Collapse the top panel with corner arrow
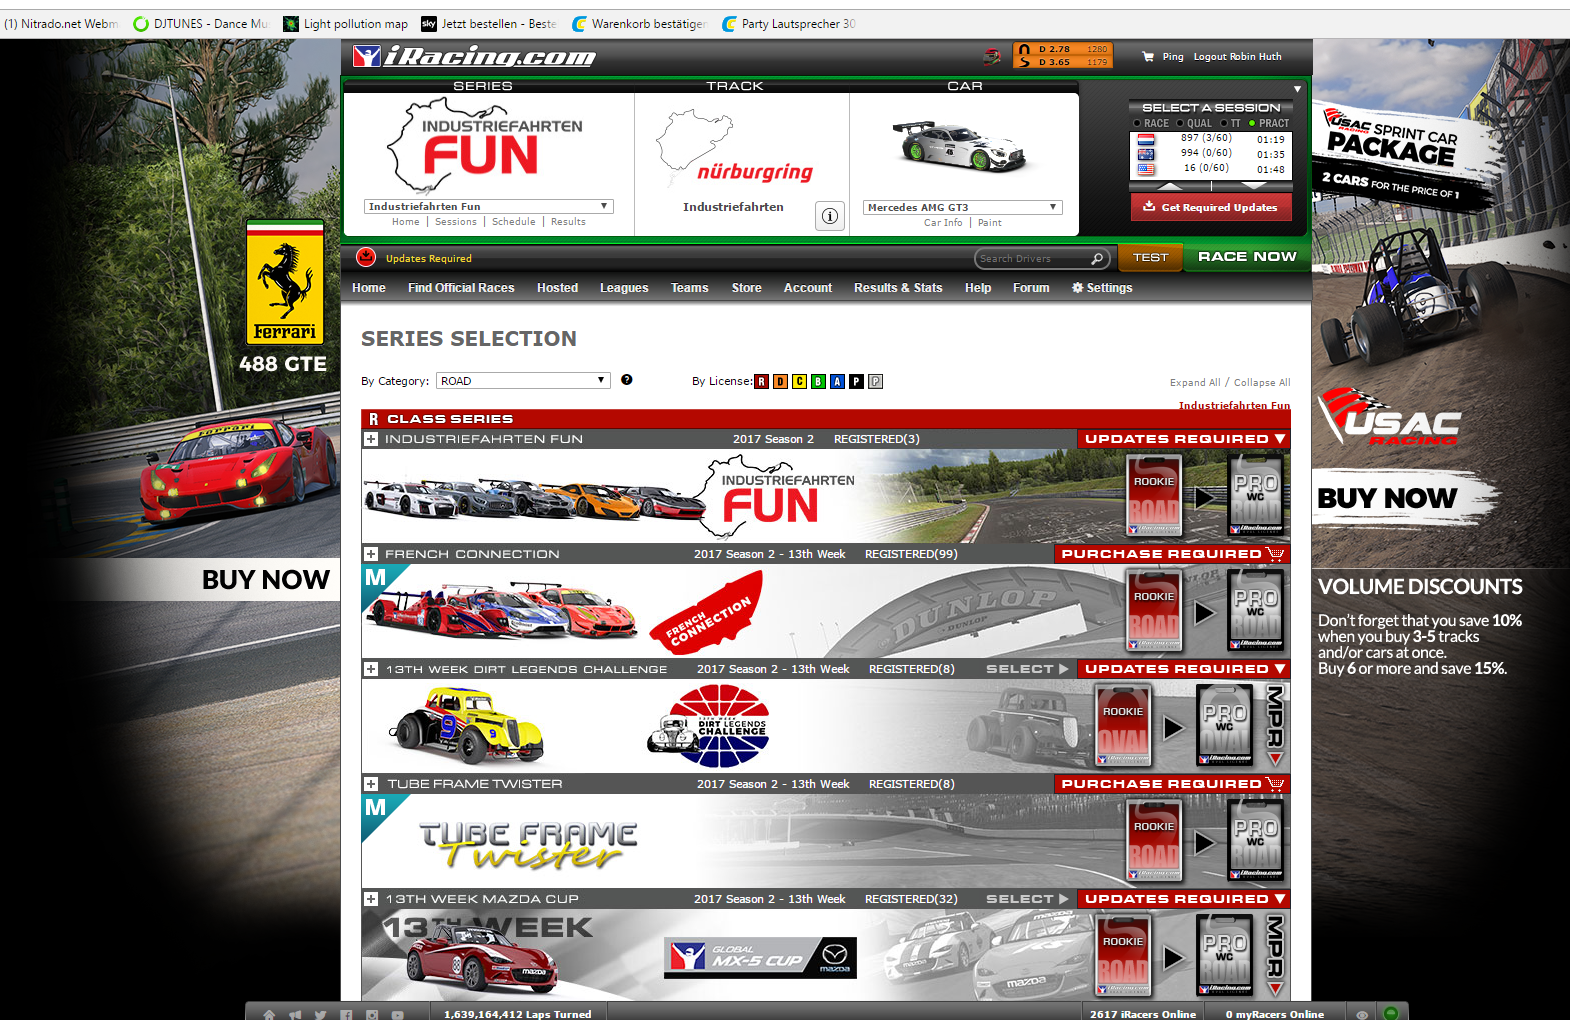The image size is (1570, 1020). click(1297, 89)
